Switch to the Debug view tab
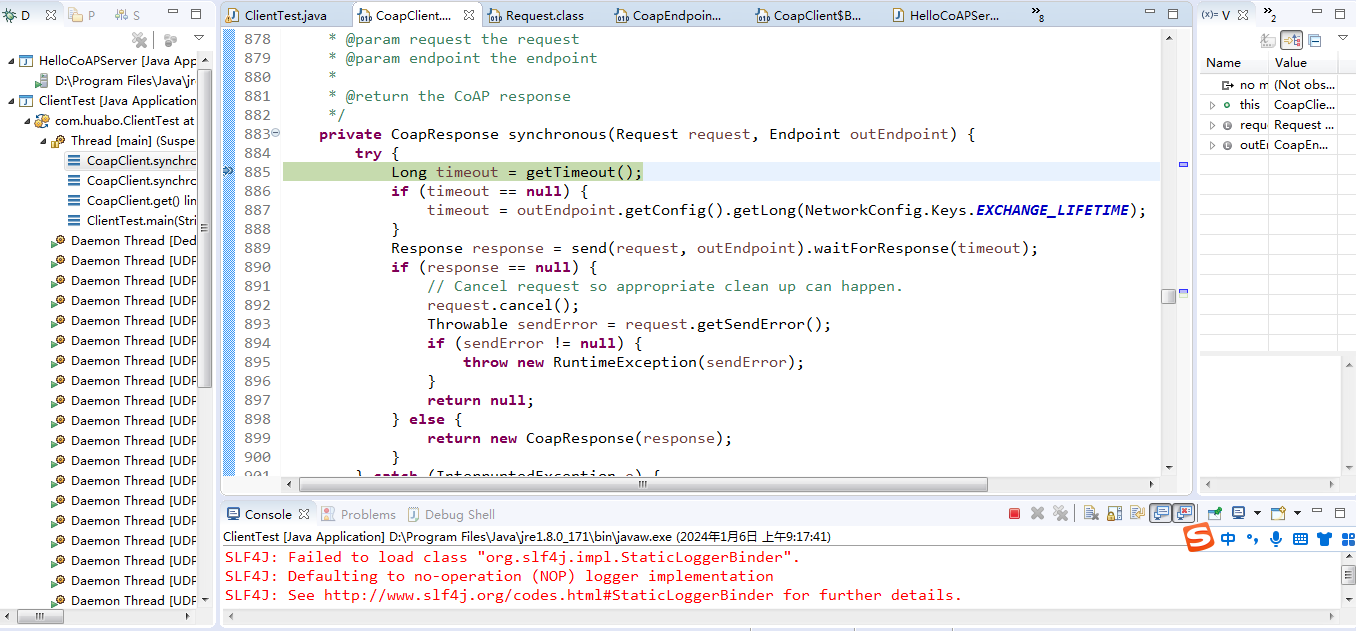1356x631 pixels. click(17, 15)
